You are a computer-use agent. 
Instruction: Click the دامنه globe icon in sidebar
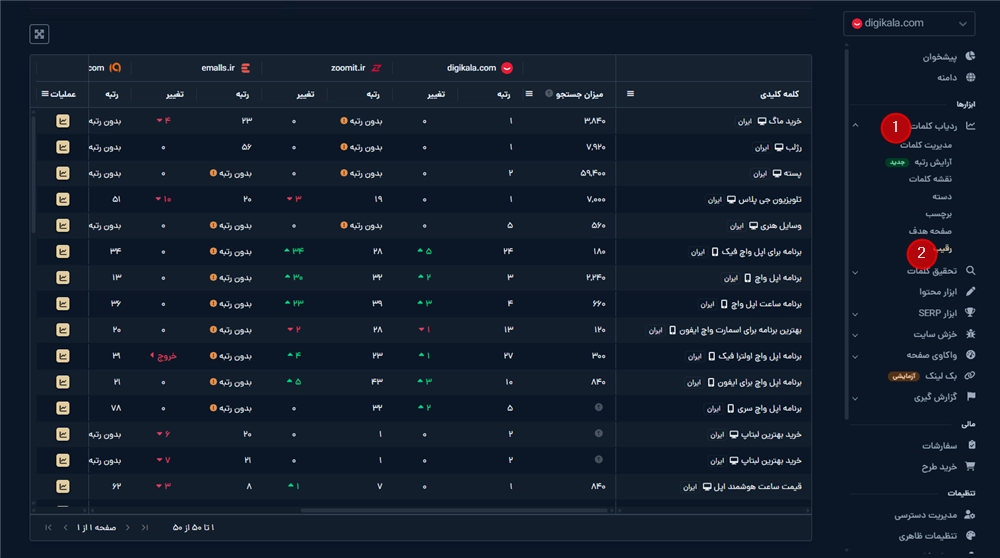pyautogui.click(x=971, y=77)
